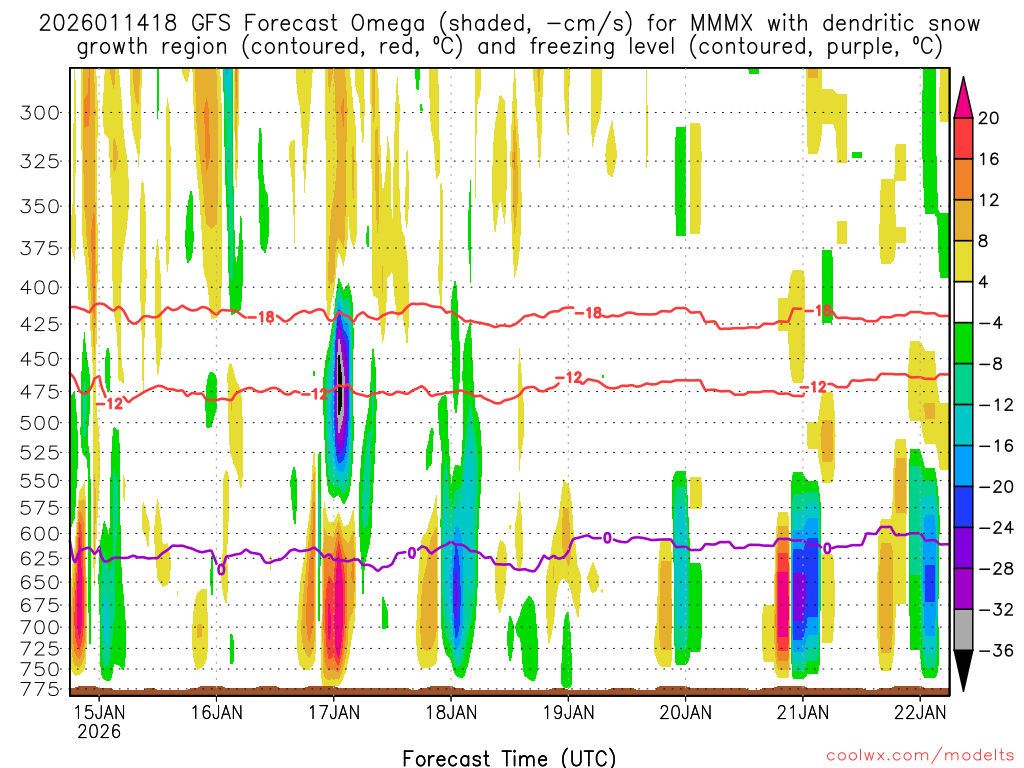The image size is (1024, 768).
Task: Click the 350 pressure level label
Action: coord(40,206)
